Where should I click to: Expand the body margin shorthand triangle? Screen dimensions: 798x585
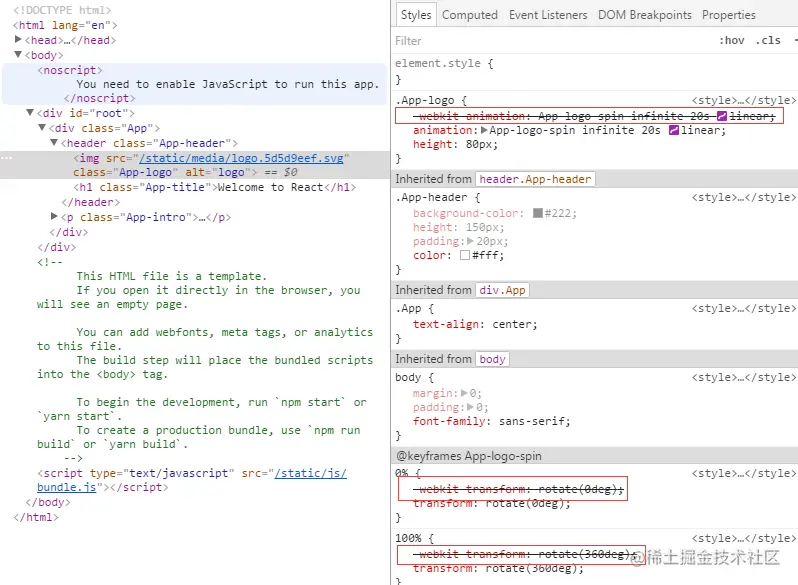464,393
